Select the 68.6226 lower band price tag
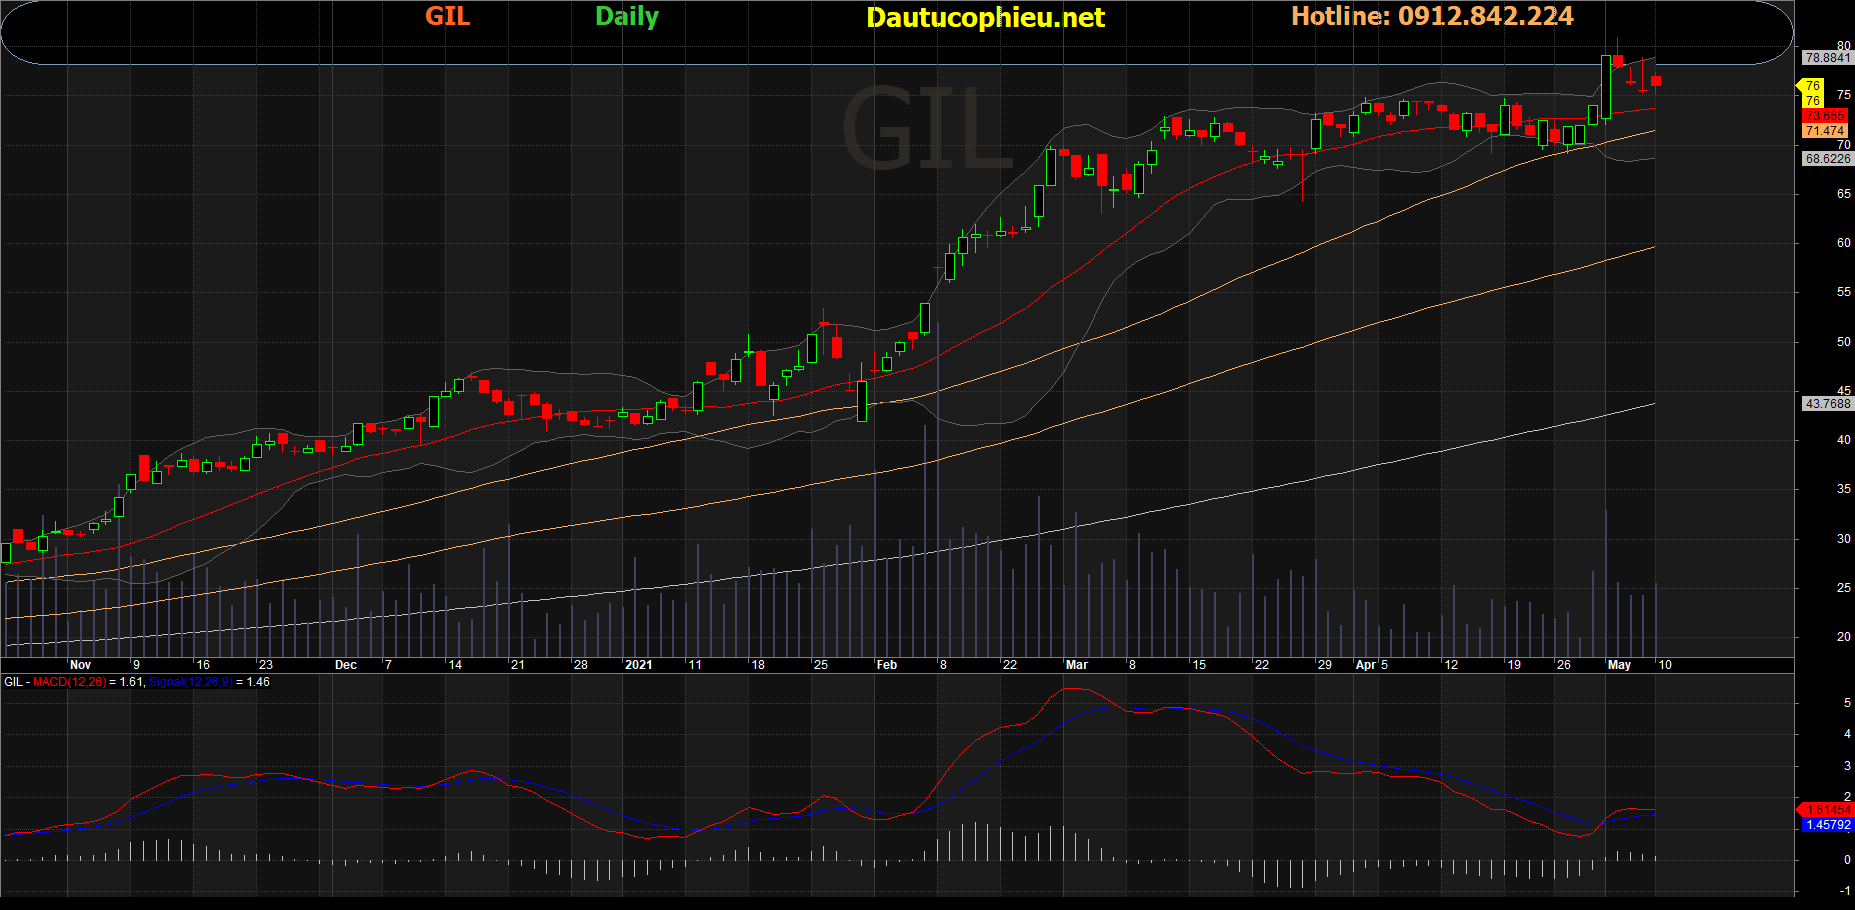 coord(1827,159)
